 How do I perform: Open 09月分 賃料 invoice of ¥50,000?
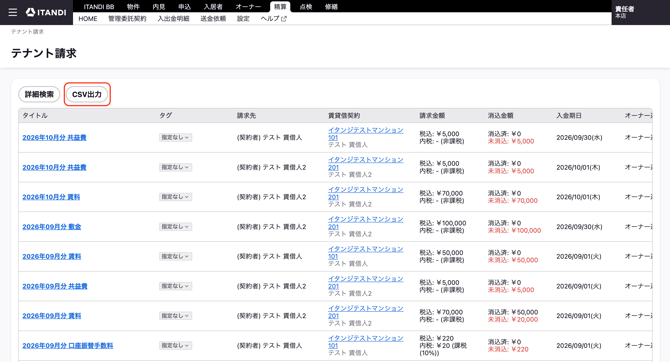[52, 256]
